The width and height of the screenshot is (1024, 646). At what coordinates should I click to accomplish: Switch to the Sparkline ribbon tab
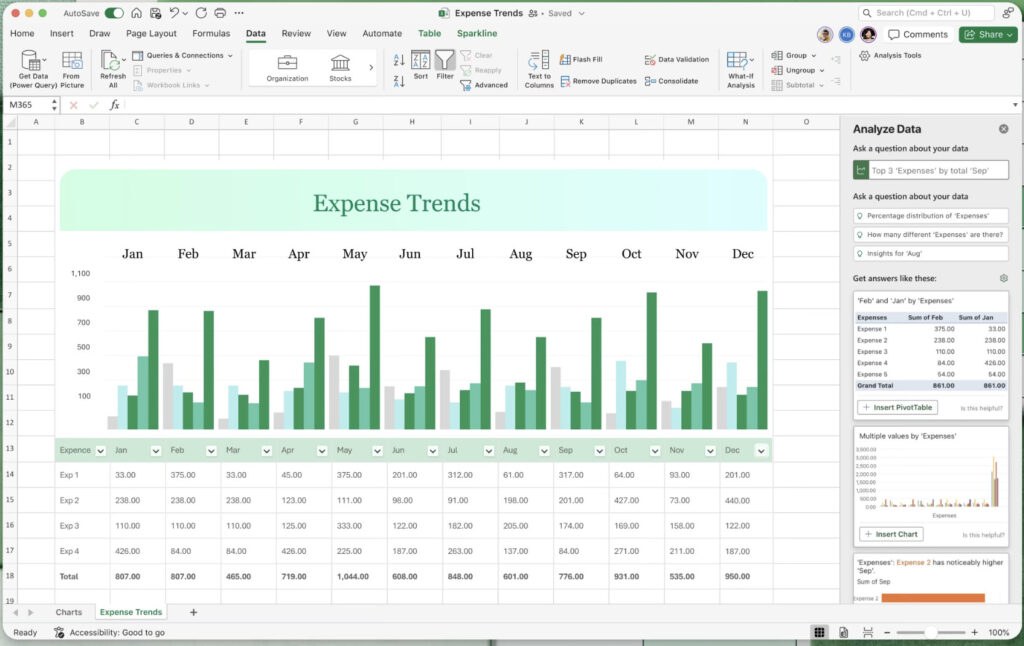477,33
